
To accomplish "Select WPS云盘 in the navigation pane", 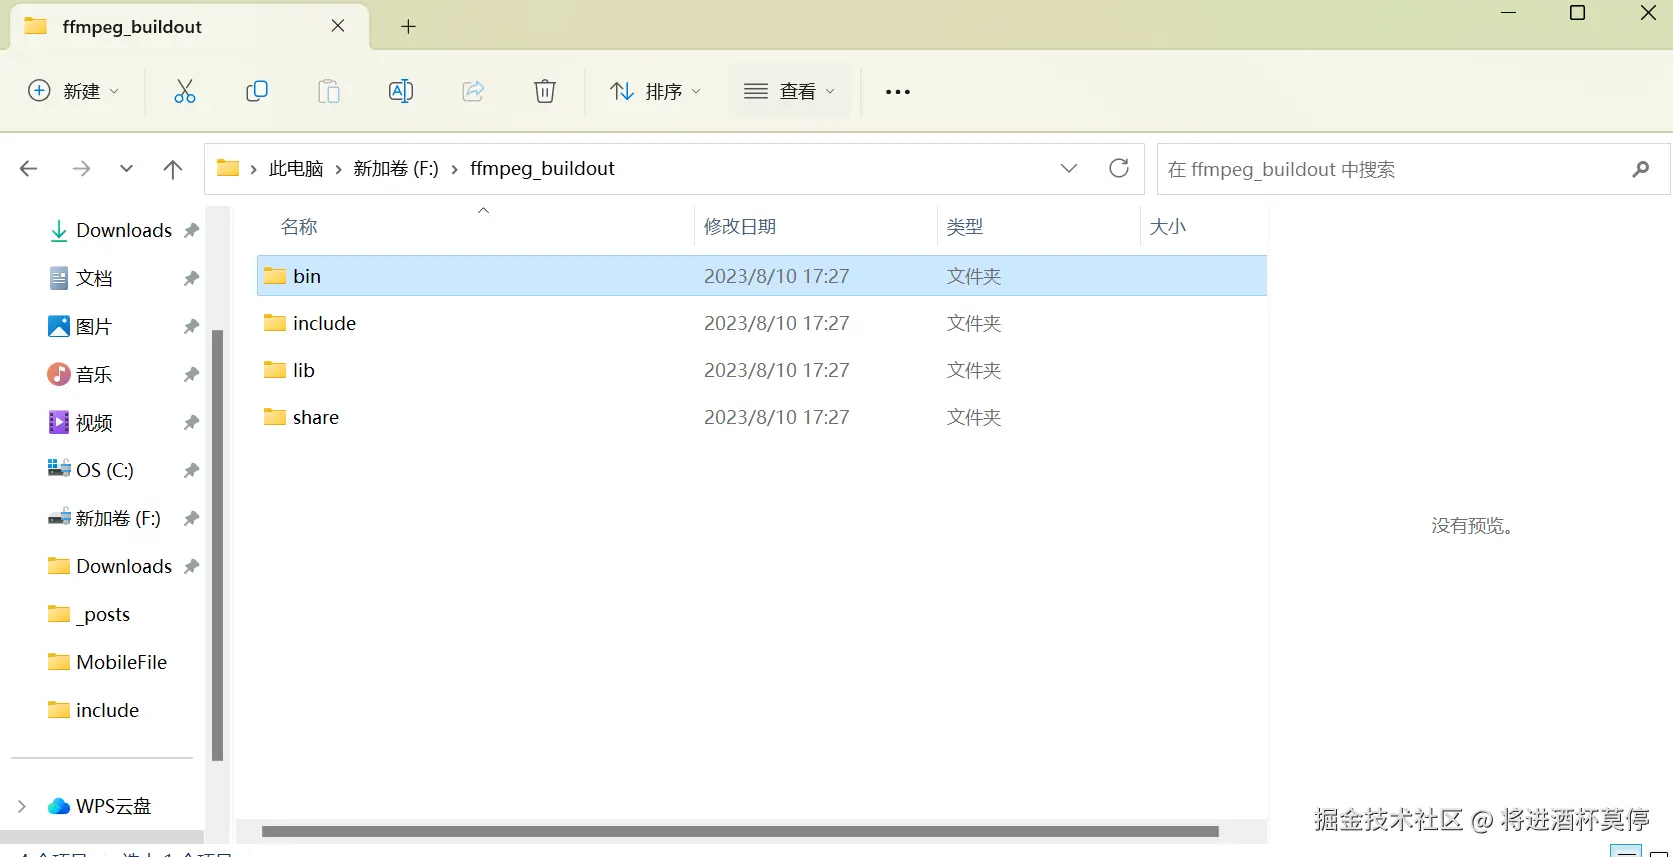I will tap(113, 806).
